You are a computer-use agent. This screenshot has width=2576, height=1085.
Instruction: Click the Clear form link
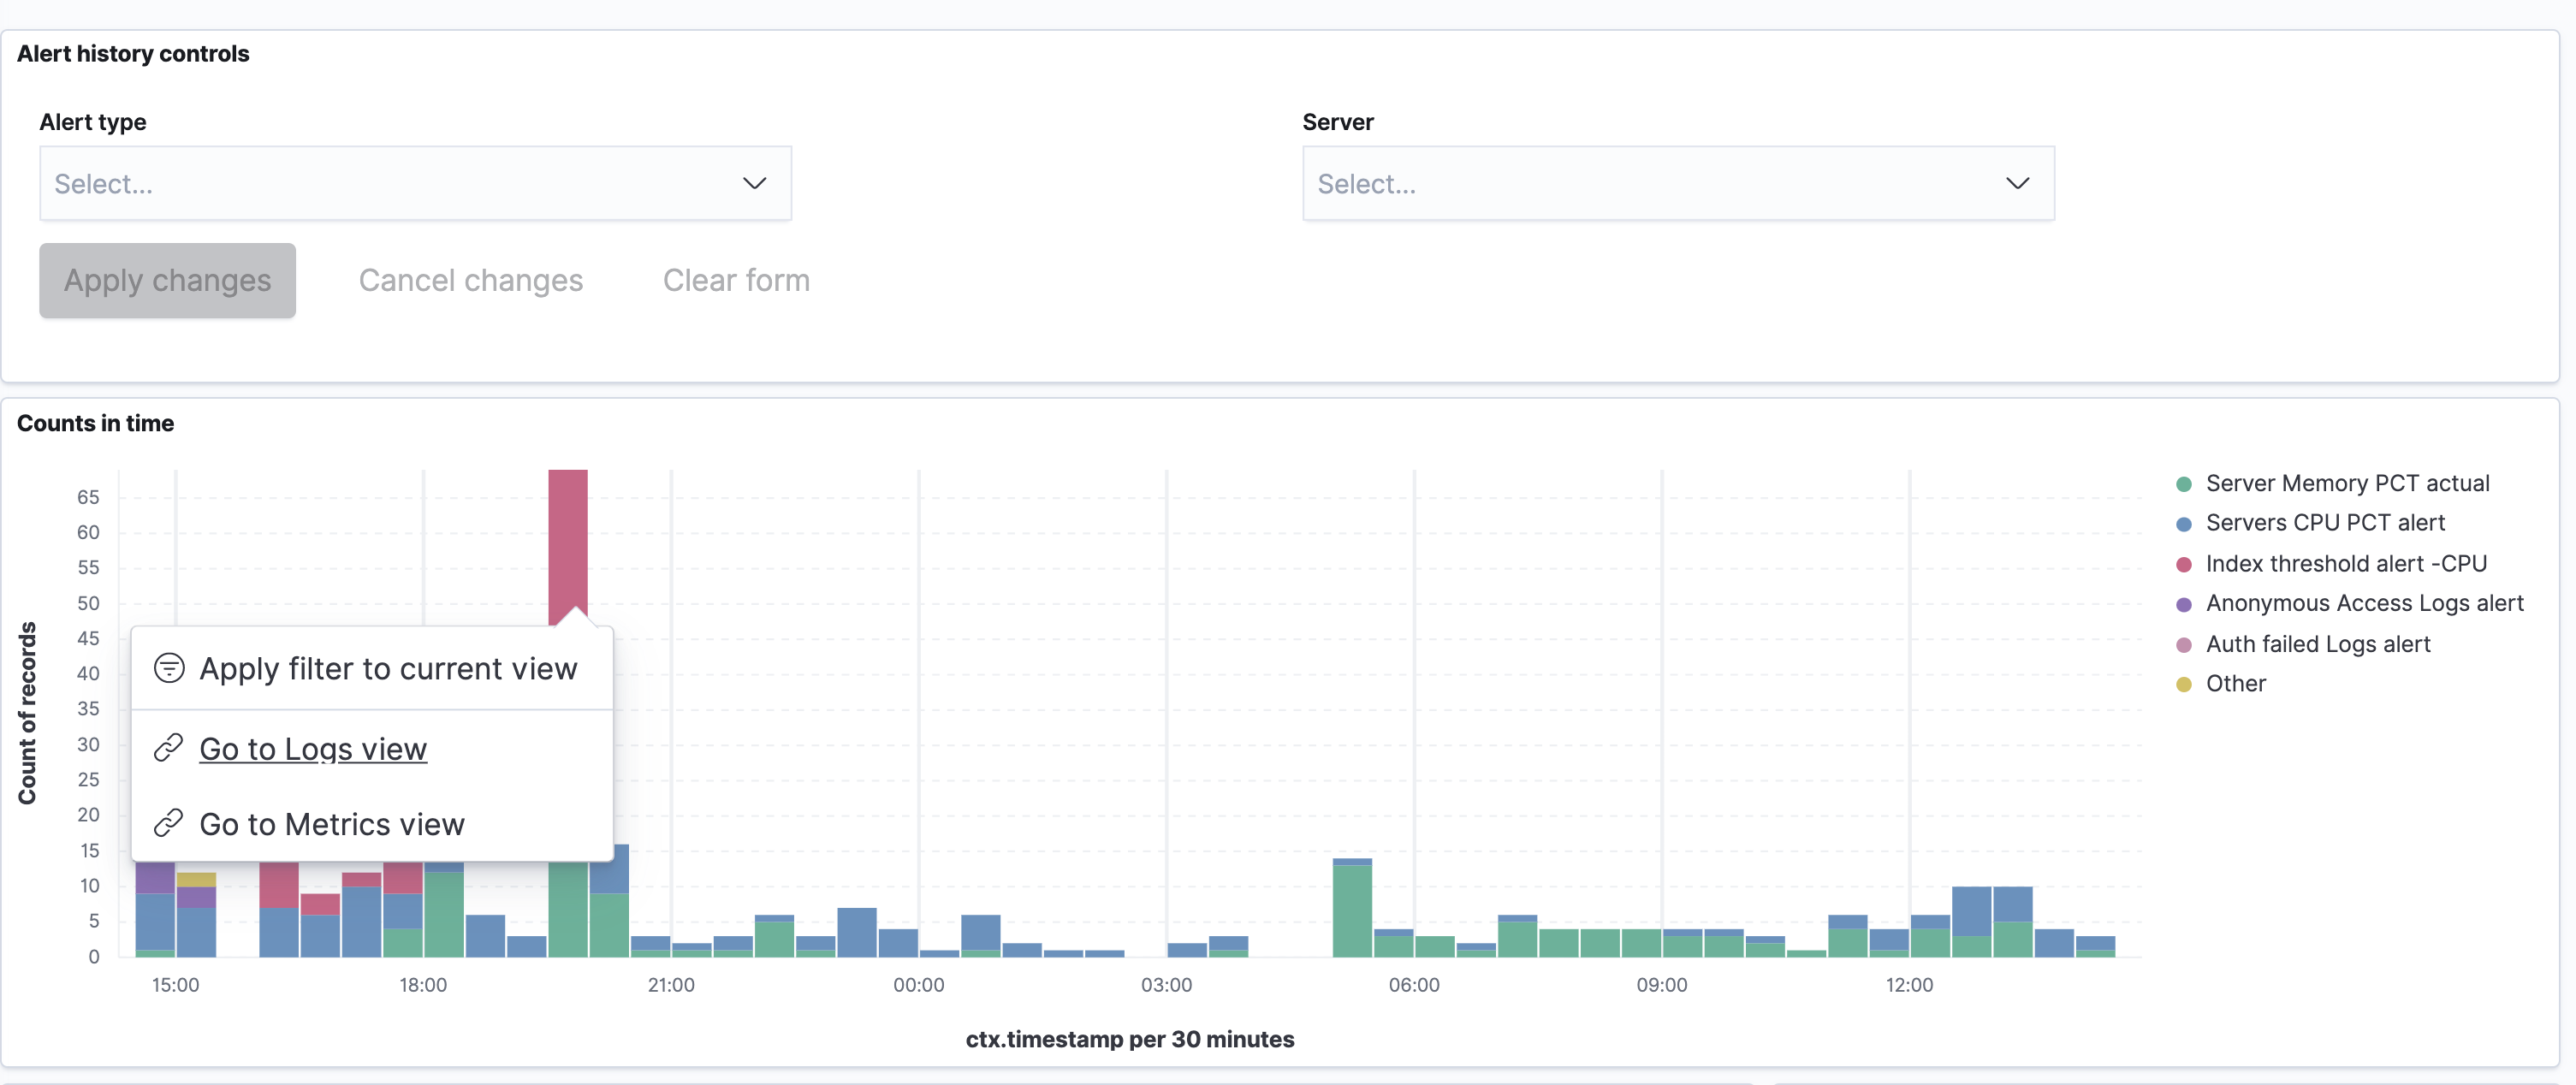click(736, 280)
